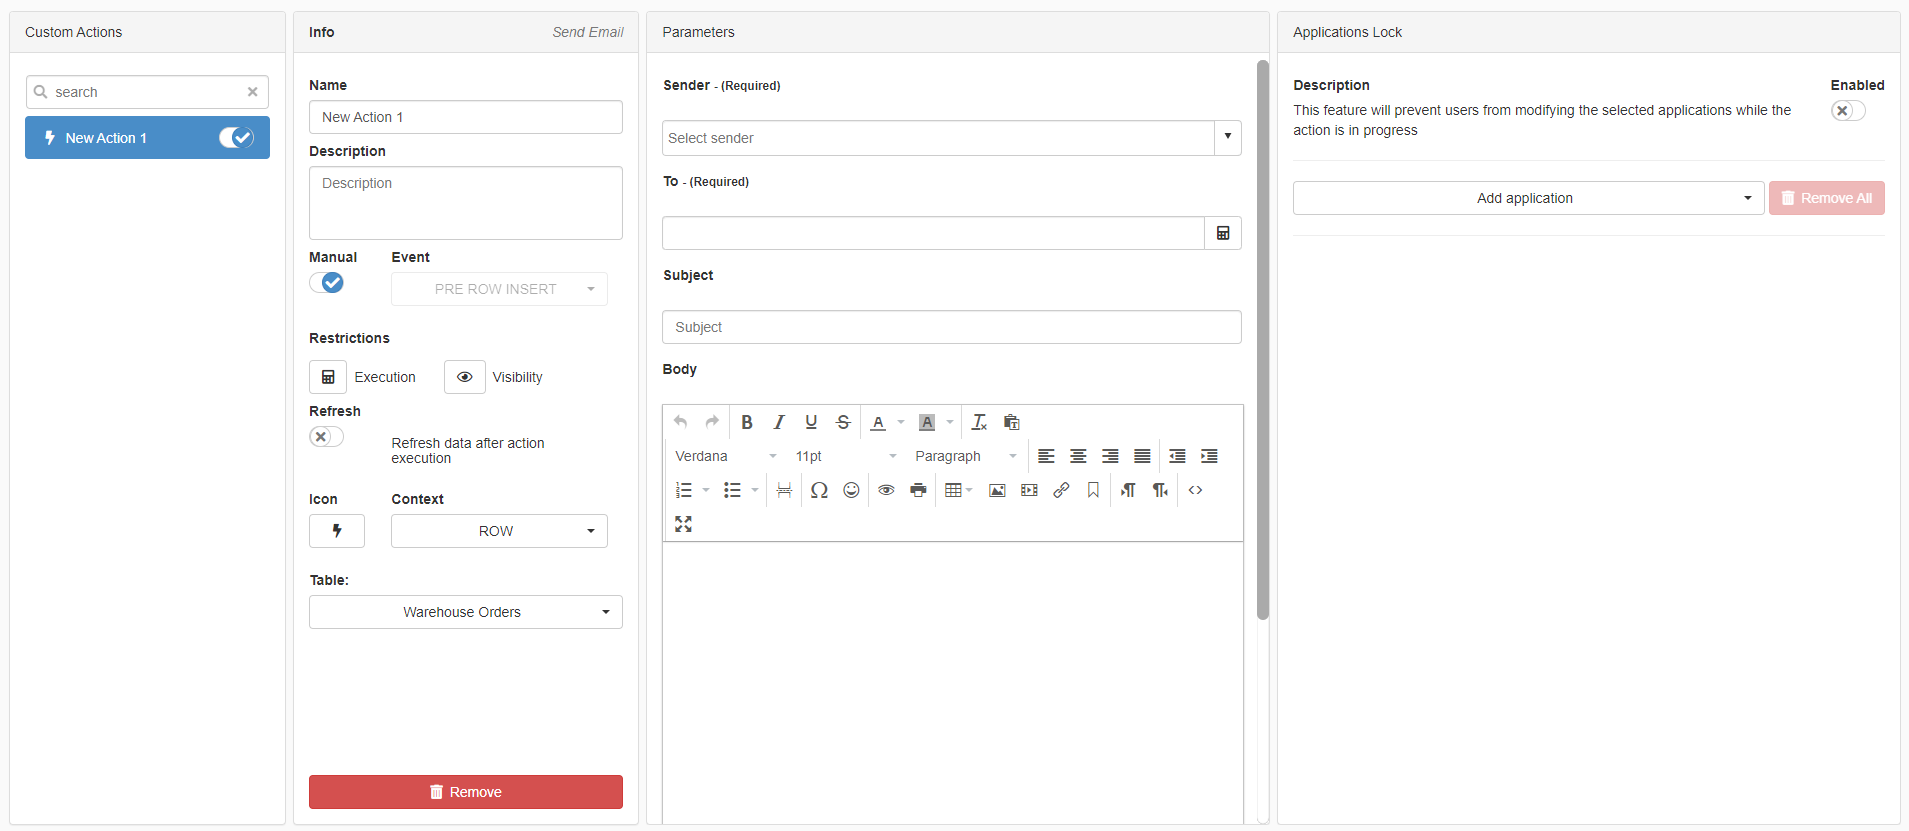Open the text color picker arrow

coord(901,422)
